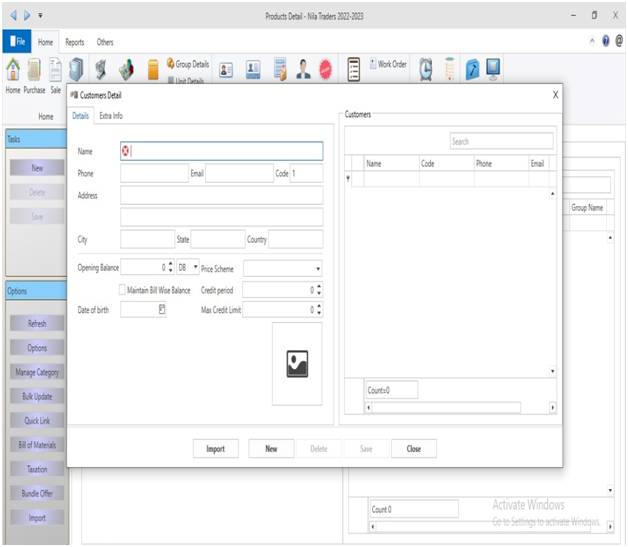
Task: Open Group Details in ribbon
Action: (x=188, y=64)
